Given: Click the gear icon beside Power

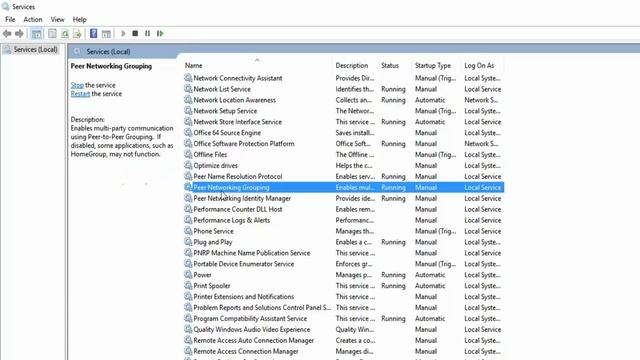Looking at the screenshot, I should pos(188,274).
